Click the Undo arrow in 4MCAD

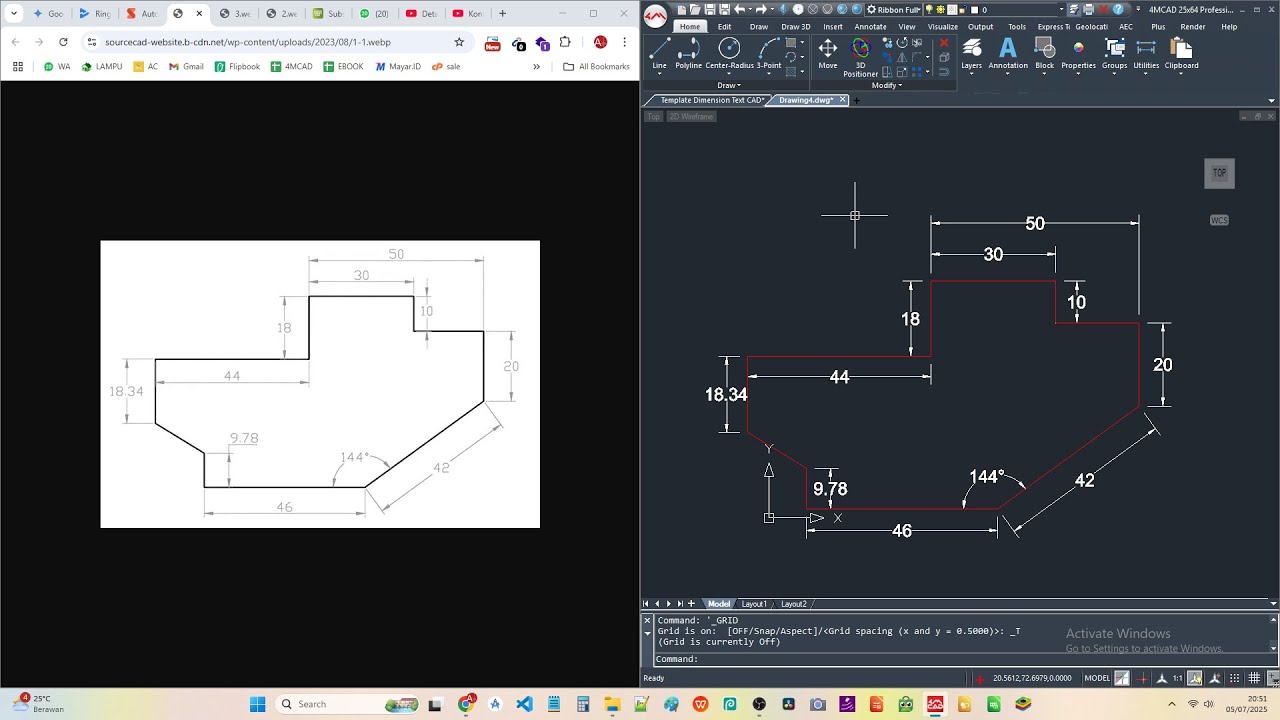tap(739, 10)
